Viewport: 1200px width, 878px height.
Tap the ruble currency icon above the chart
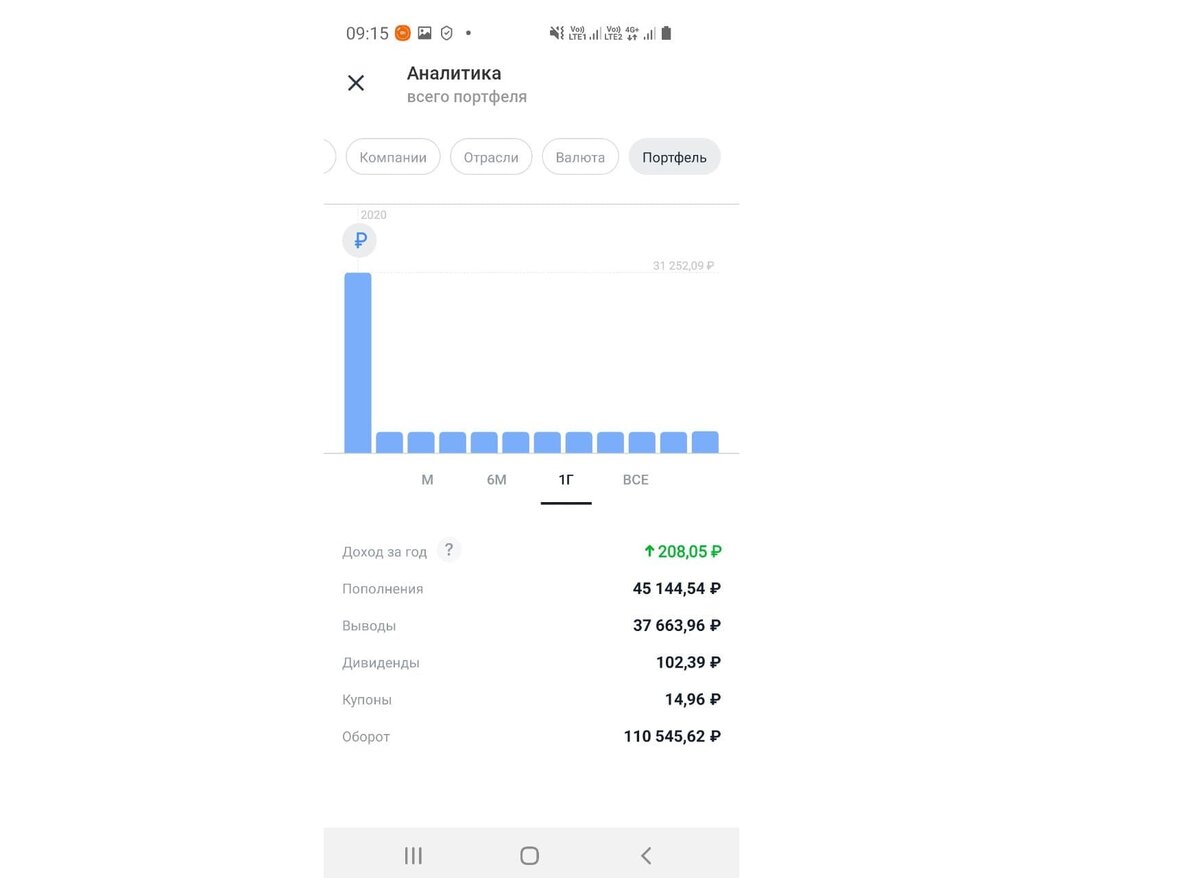tap(359, 240)
